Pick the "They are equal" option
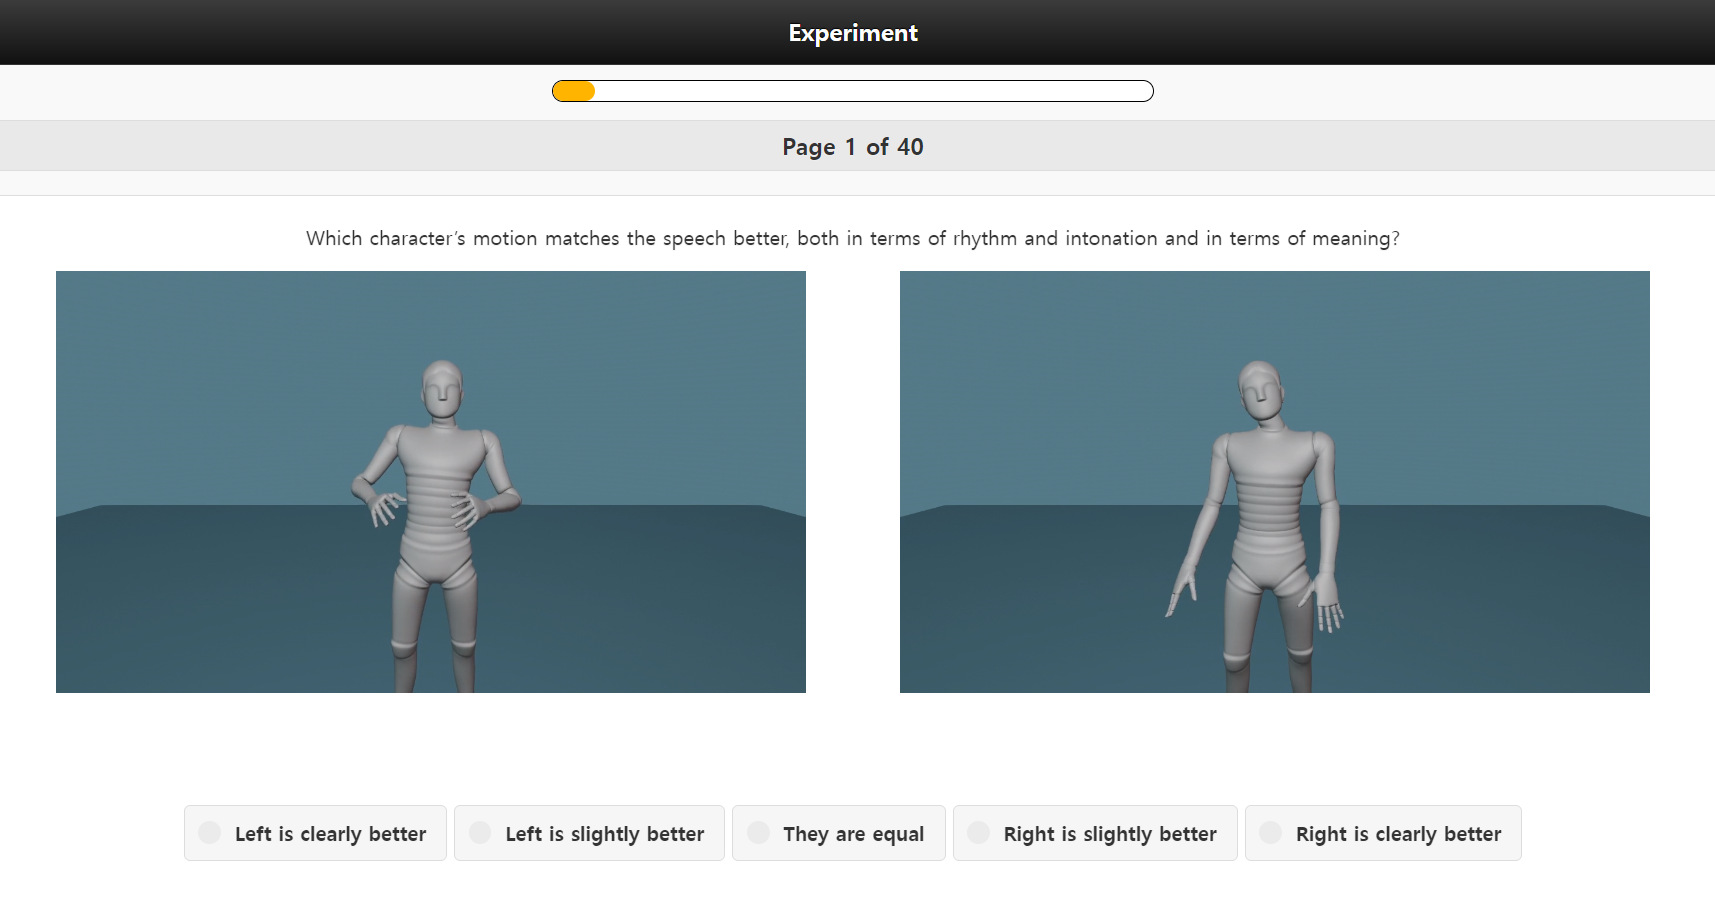The image size is (1715, 909). point(838,833)
